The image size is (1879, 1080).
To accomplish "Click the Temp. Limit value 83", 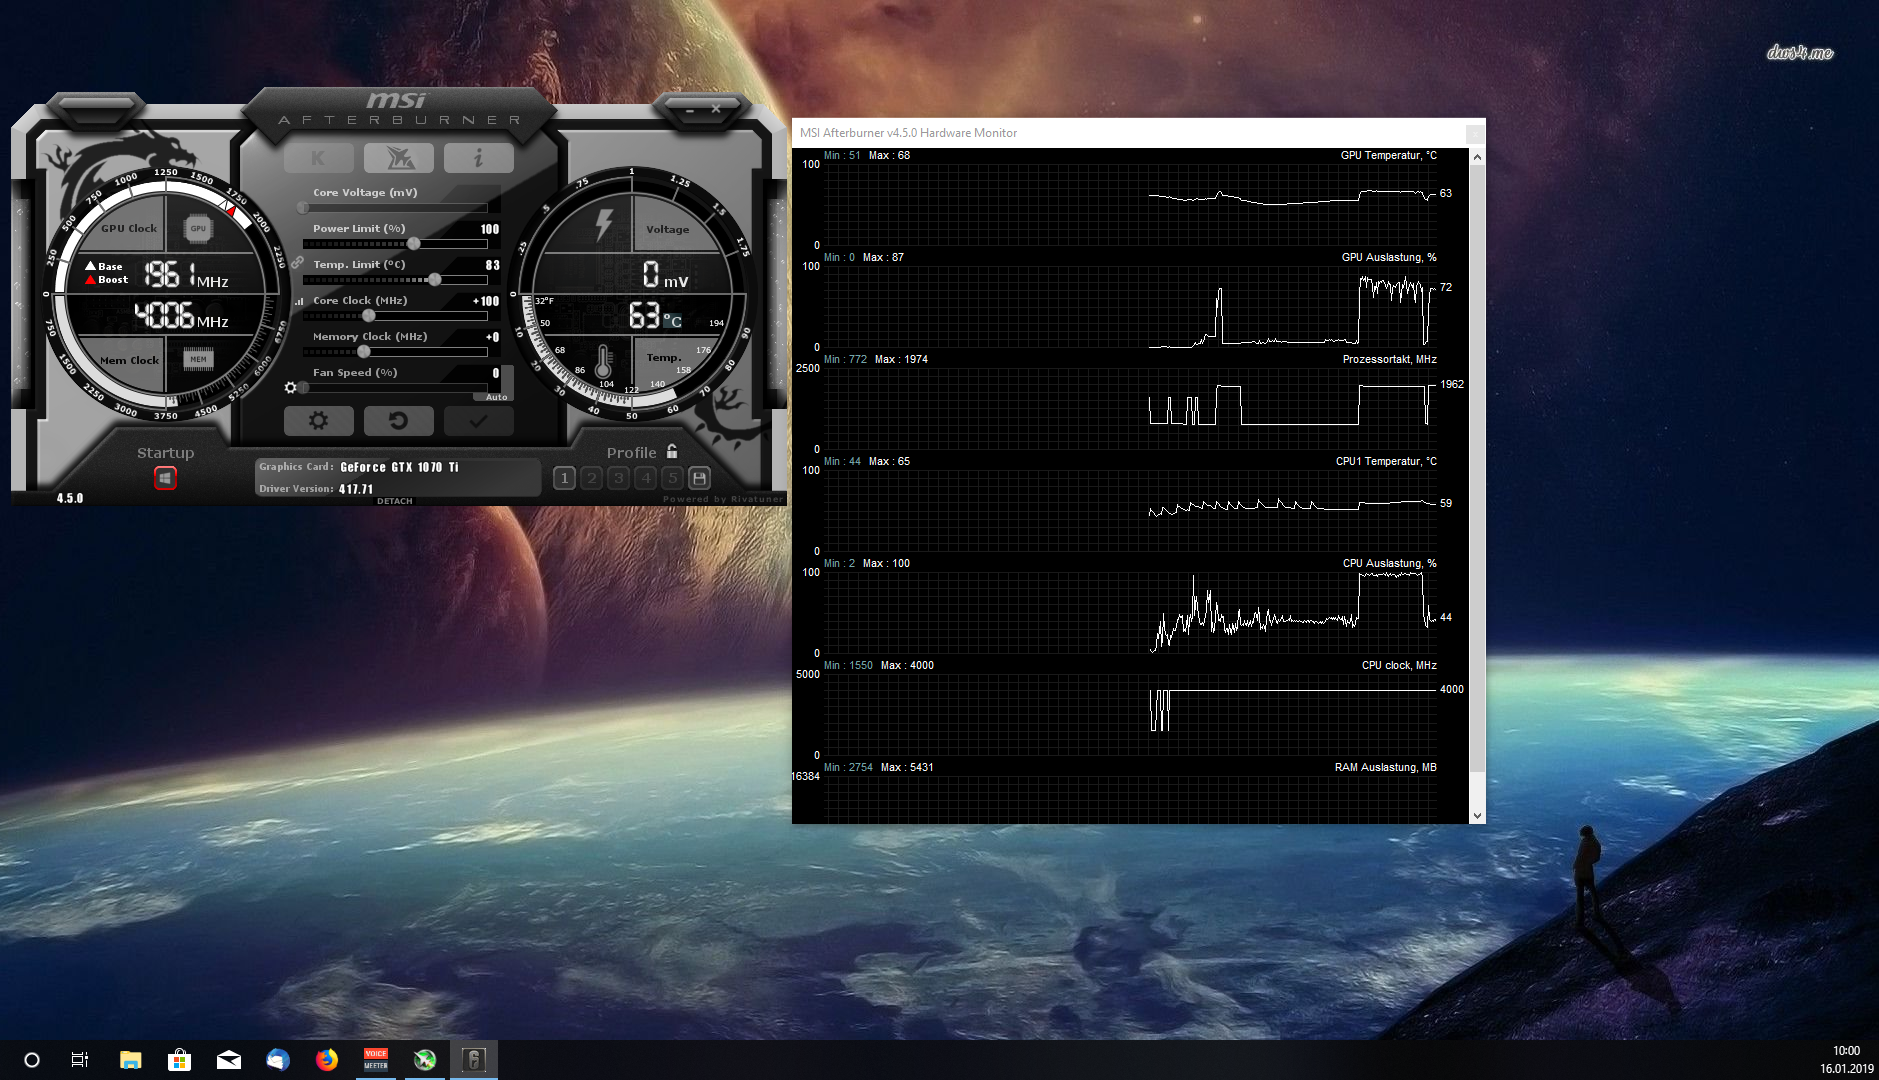I will [492, 265].
